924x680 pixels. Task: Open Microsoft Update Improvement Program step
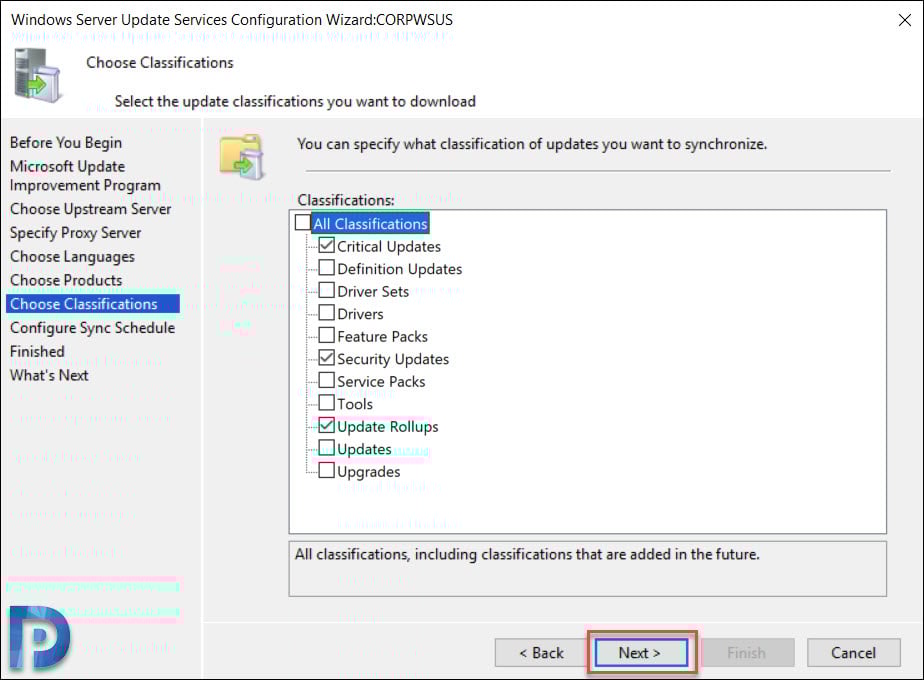coord(85,176)
